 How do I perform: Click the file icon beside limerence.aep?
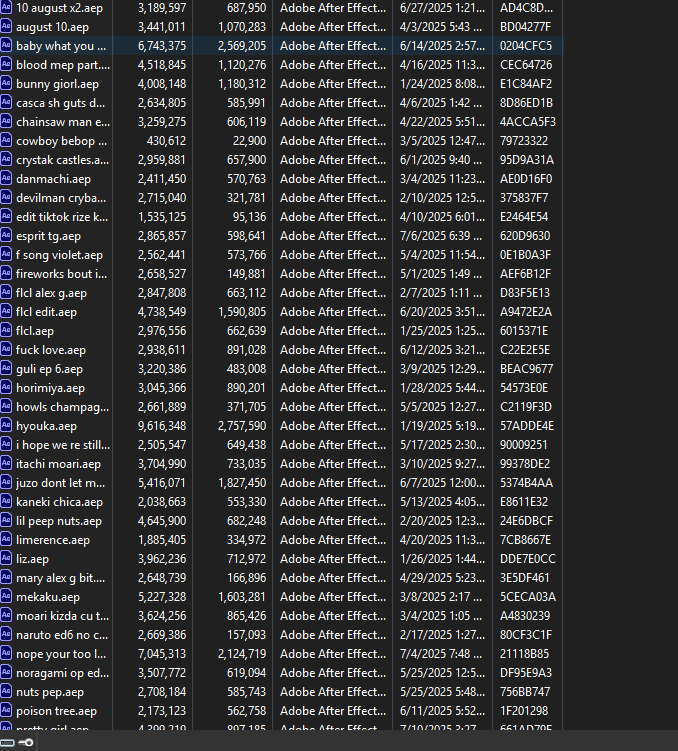point(6,539)
